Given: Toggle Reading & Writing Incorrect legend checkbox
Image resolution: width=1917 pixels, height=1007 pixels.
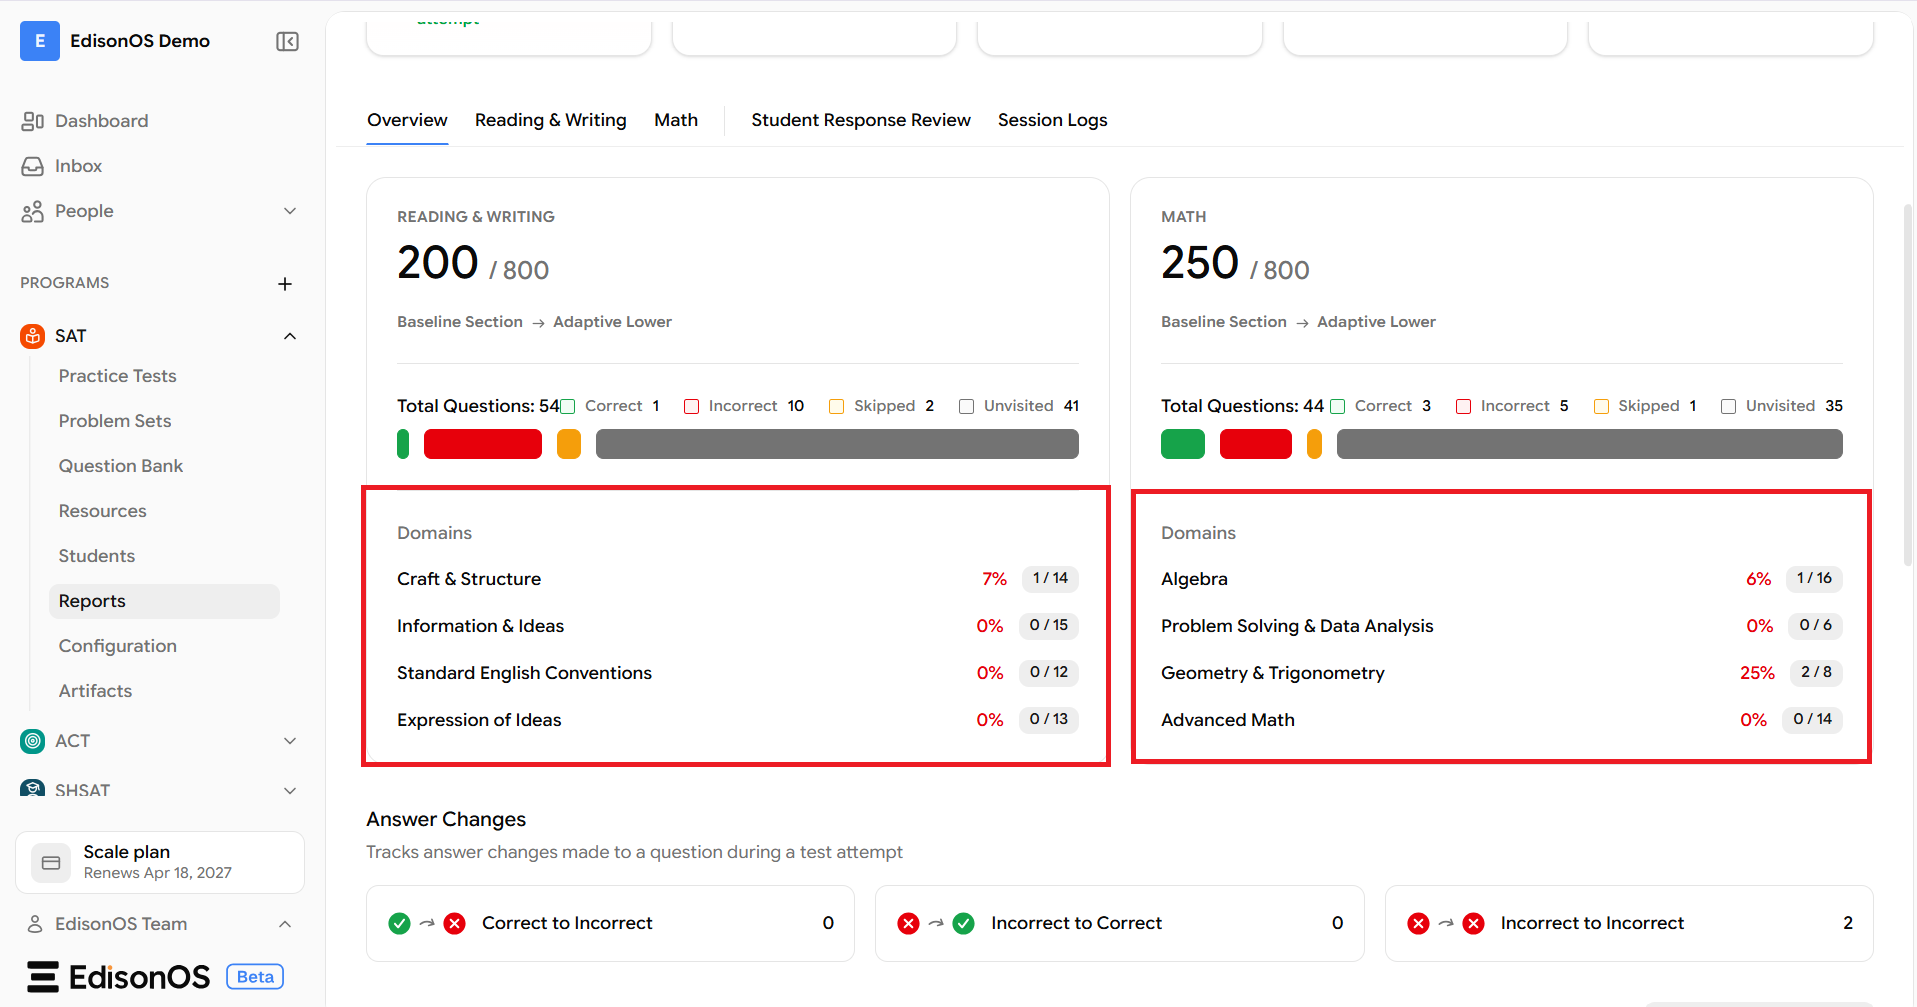Looking at the screenshot, I should point(691,406).
